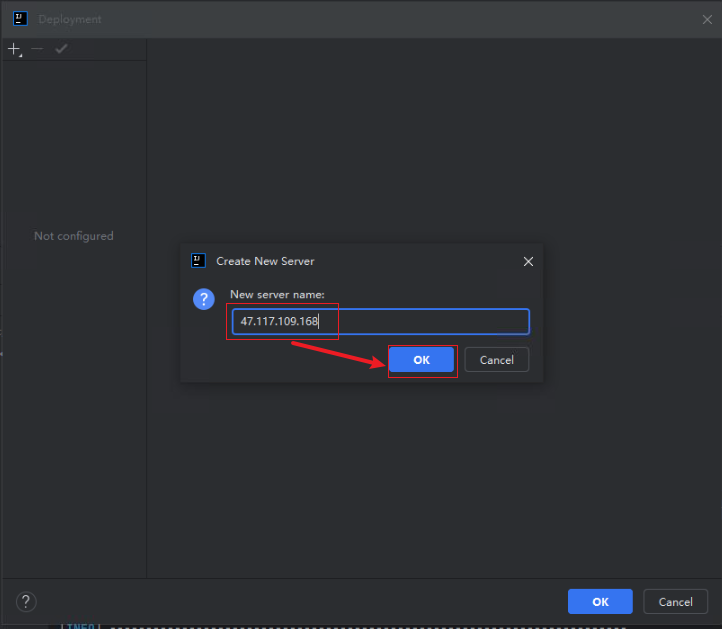This screenshot has height=629, width=722.
Task: Confirm server name with OK in Create New Server dialog
Action: coord(421,360)
